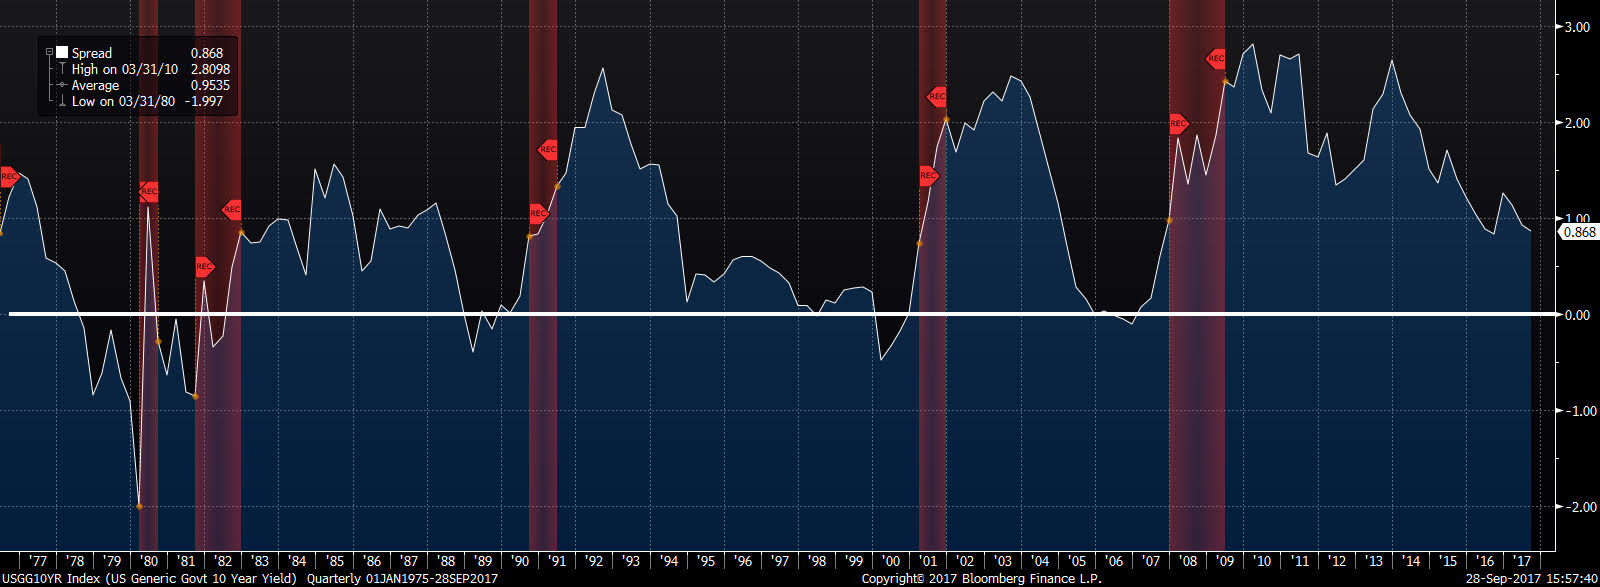Click the 2.00 y-axis label
Viewport: 1600px width, 587px height.
coord(1577,123)
